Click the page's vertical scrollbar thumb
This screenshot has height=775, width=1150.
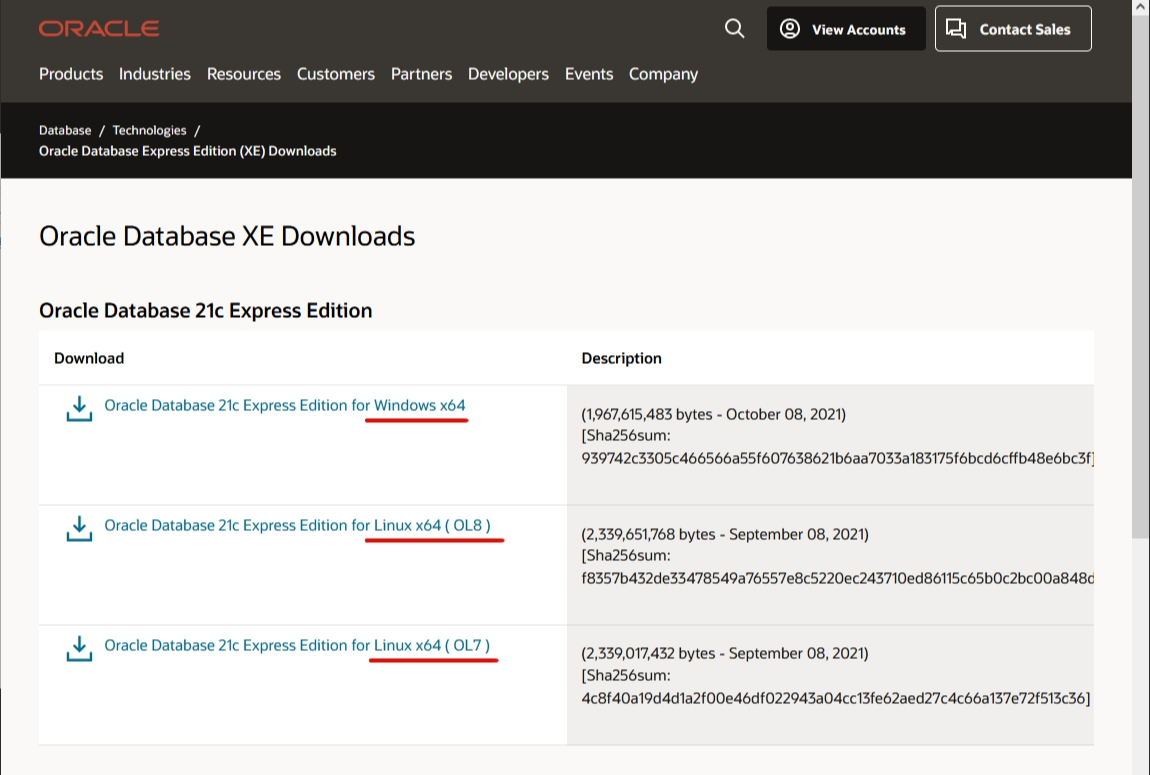tap(1141, 276)
